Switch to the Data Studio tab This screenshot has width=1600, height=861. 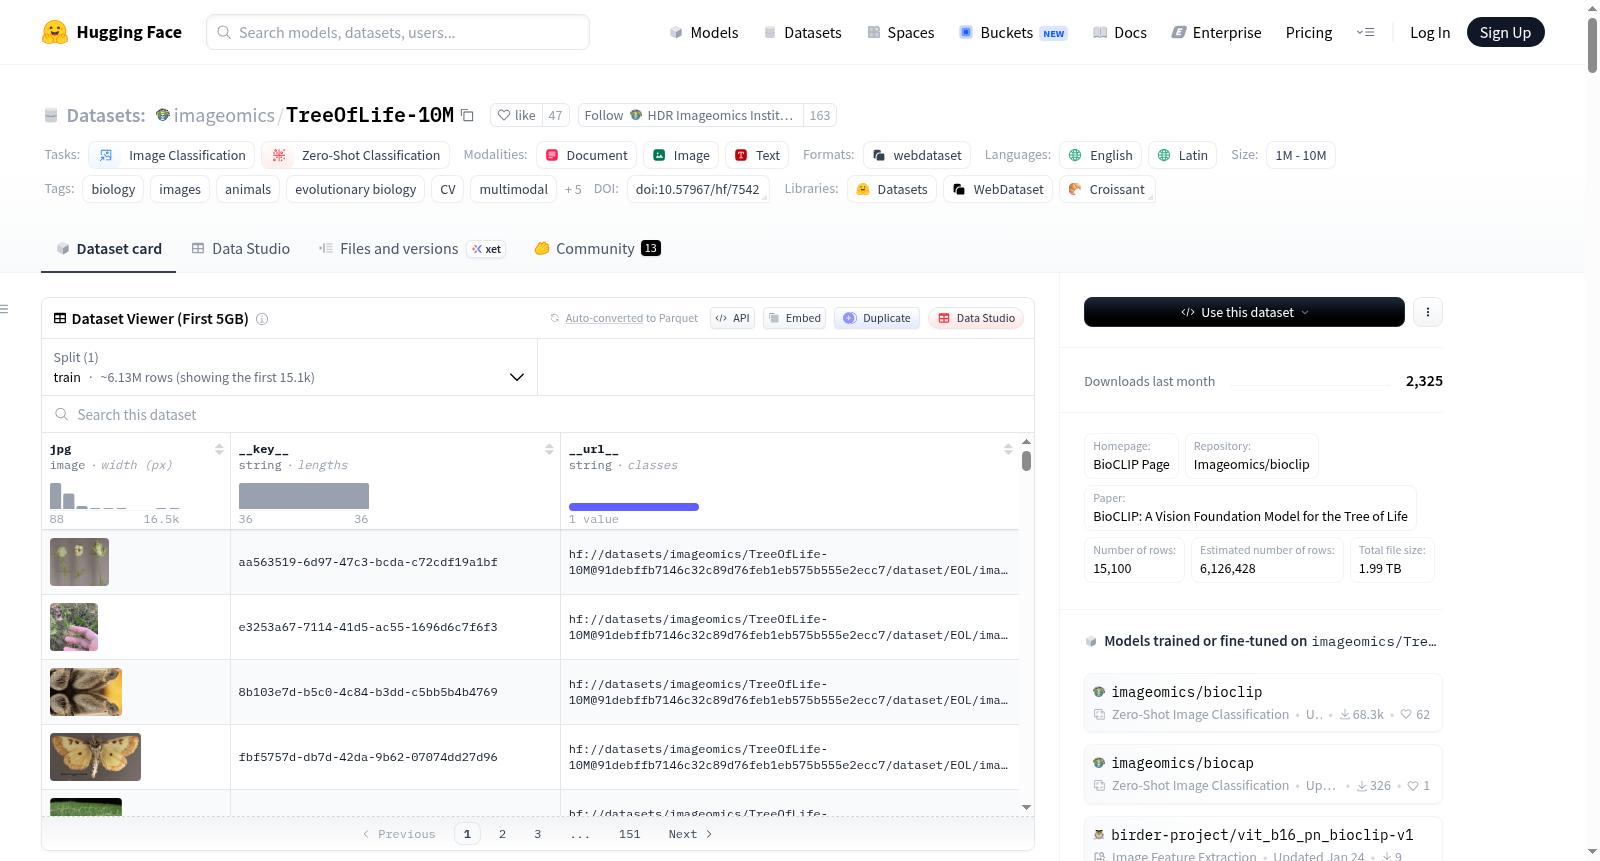click(240, 249)
